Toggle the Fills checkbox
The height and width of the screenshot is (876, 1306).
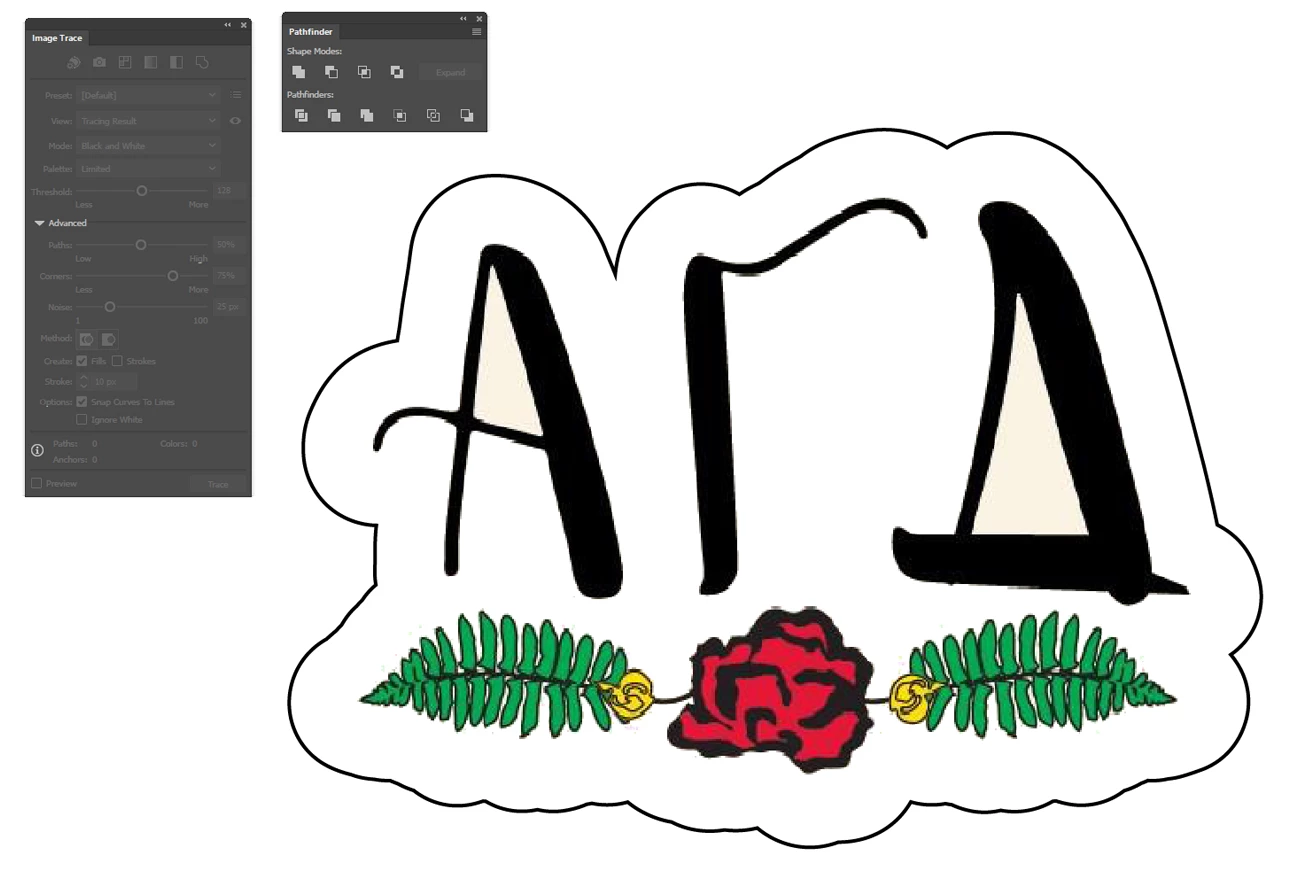click(82, 361)
